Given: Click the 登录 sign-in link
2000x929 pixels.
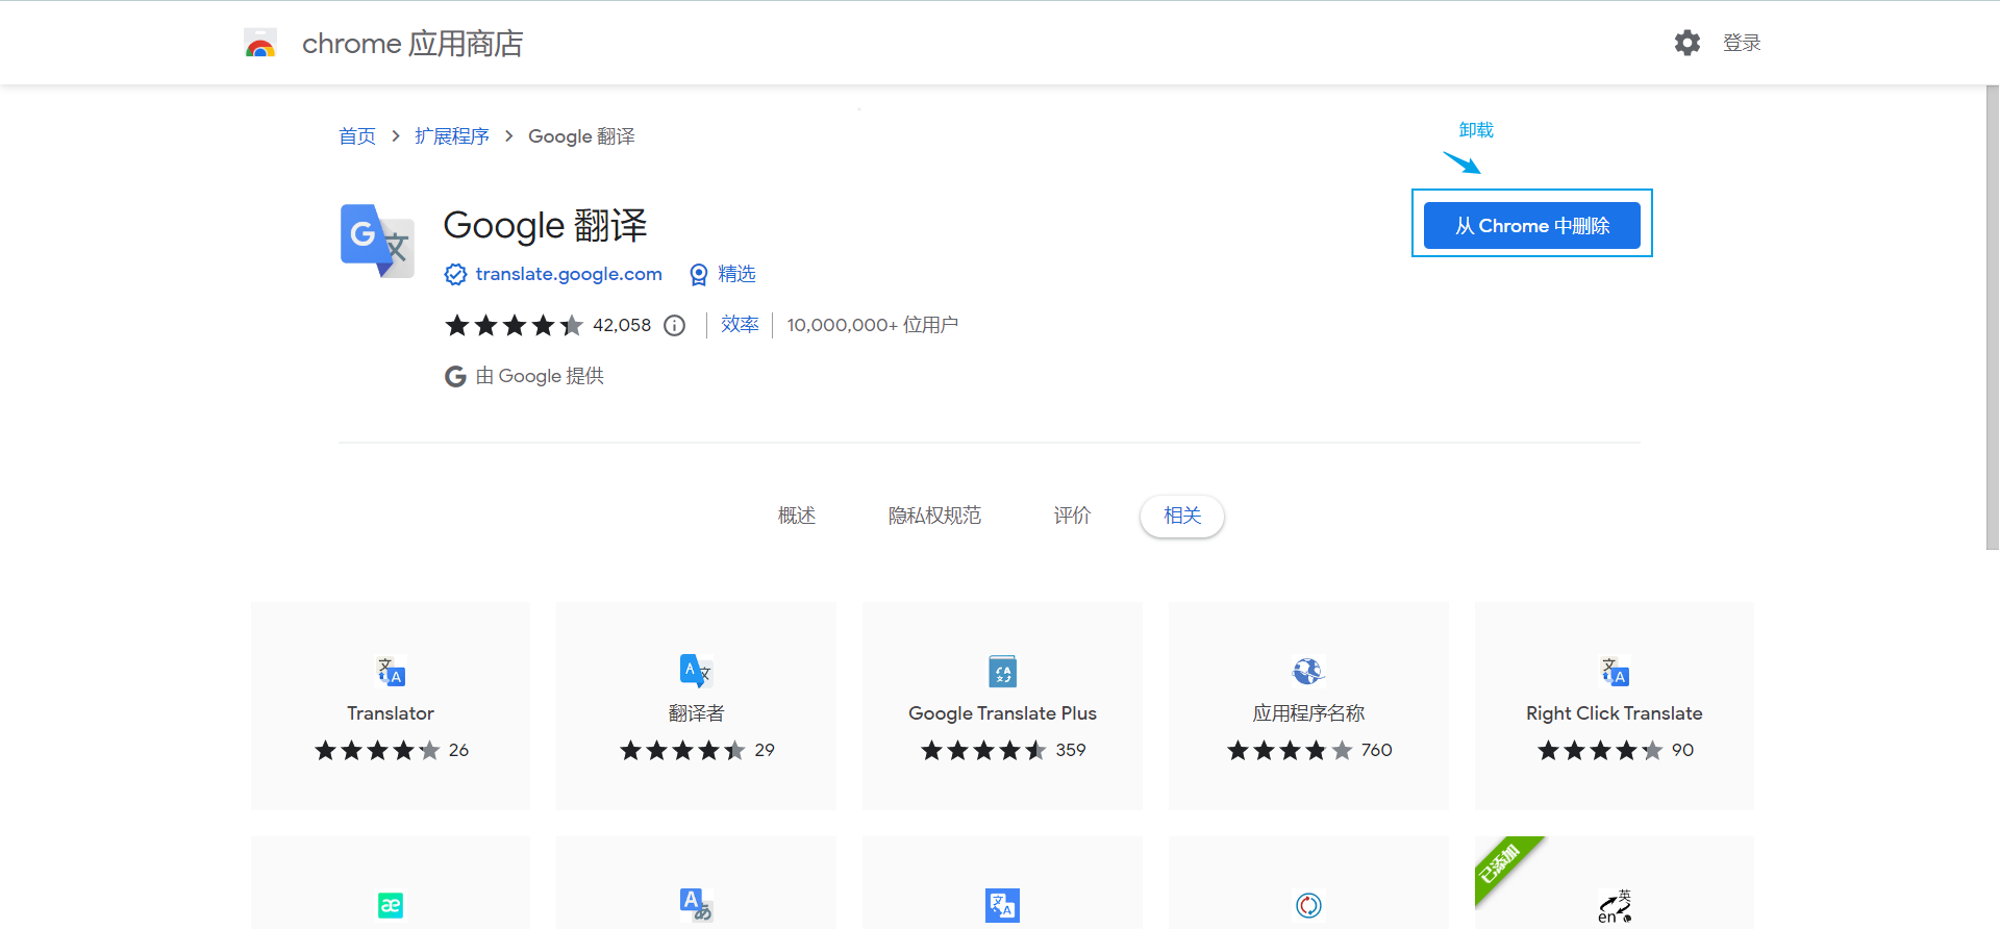Looking at the screenshot, I should pyautogui.click(x=1741, y=43).
